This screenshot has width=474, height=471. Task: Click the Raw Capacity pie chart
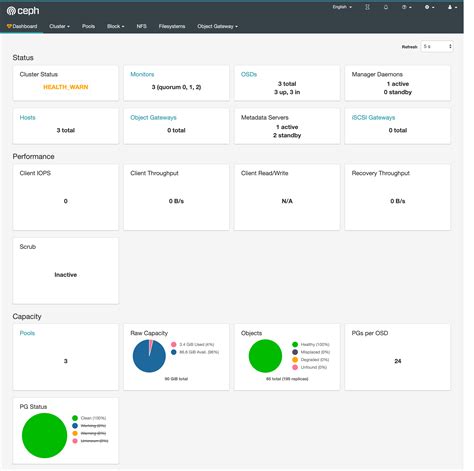[x=149, y=356]
